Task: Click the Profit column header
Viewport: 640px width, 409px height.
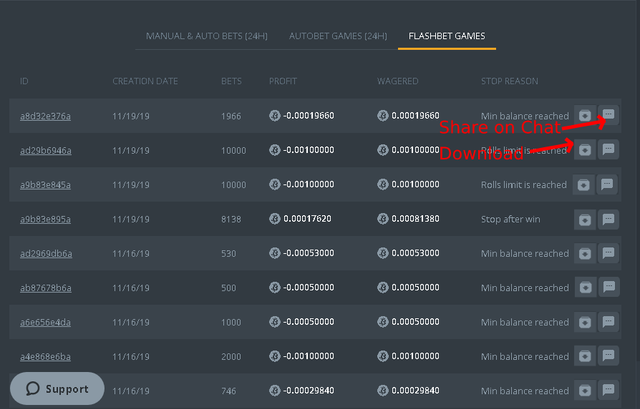Action: pos(282,81)
